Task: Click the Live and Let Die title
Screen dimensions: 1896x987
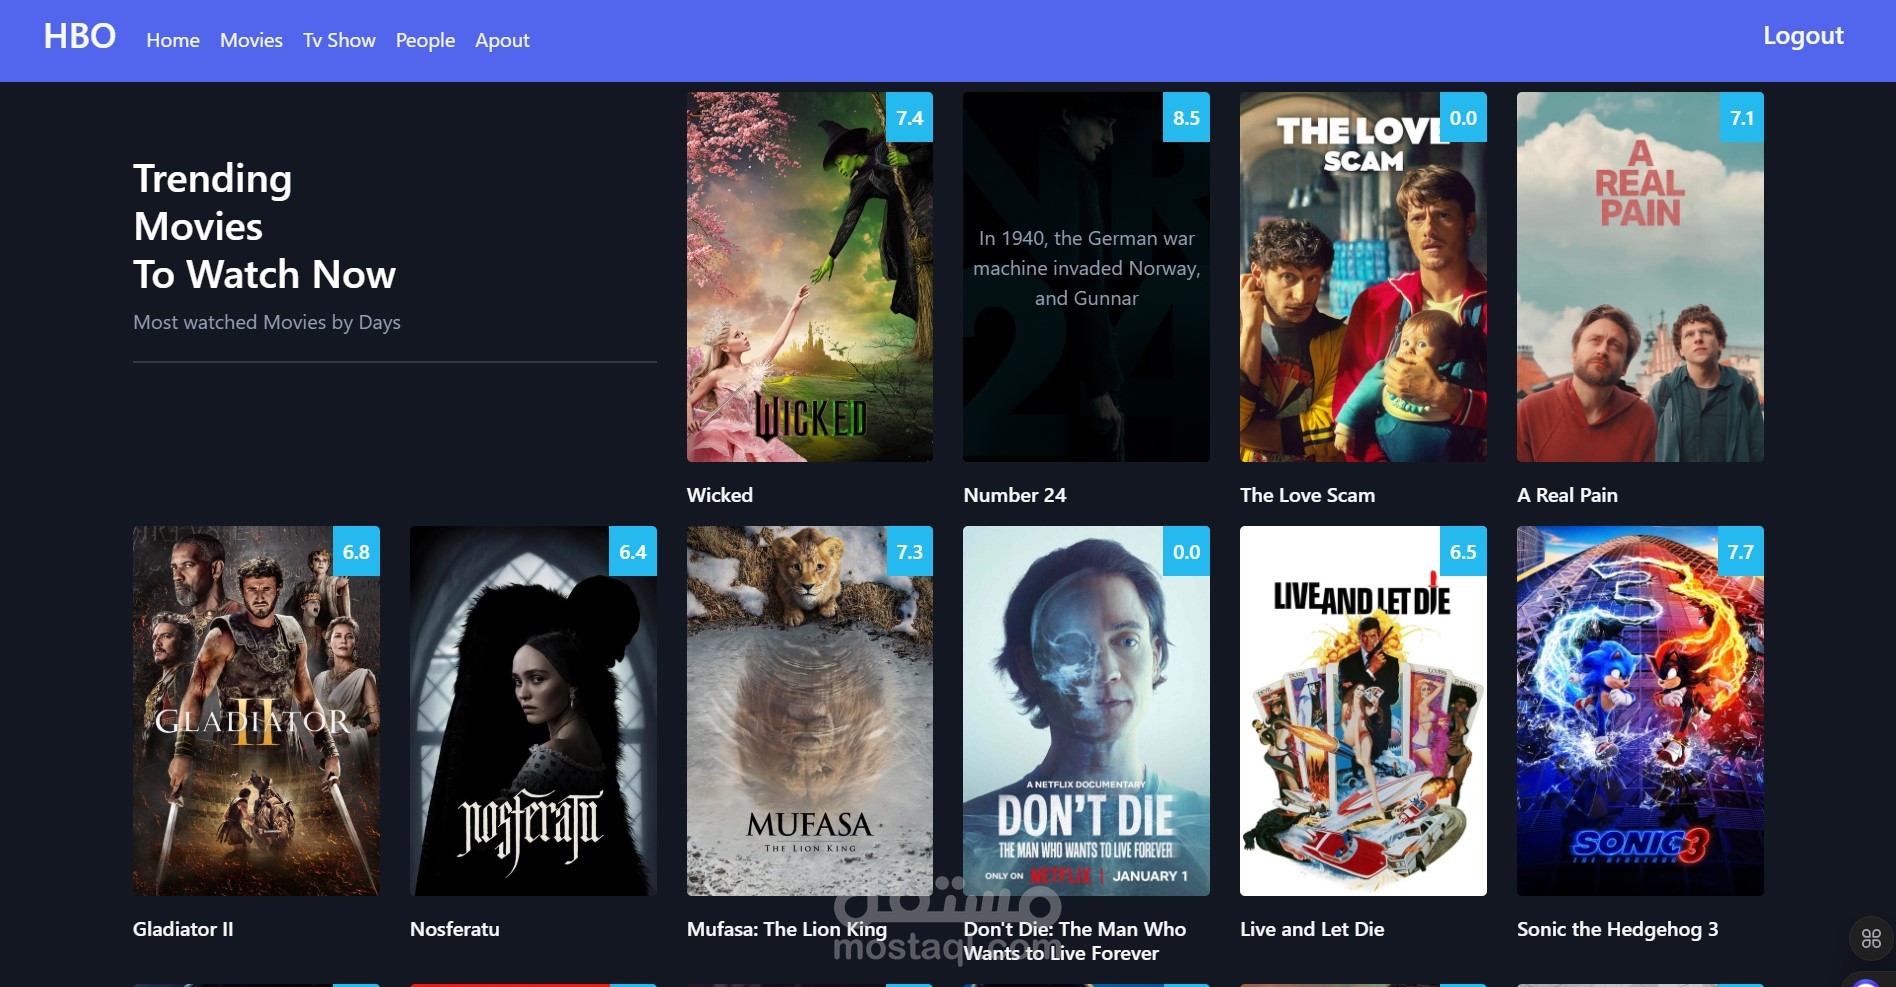Action: pos(1312,929)
